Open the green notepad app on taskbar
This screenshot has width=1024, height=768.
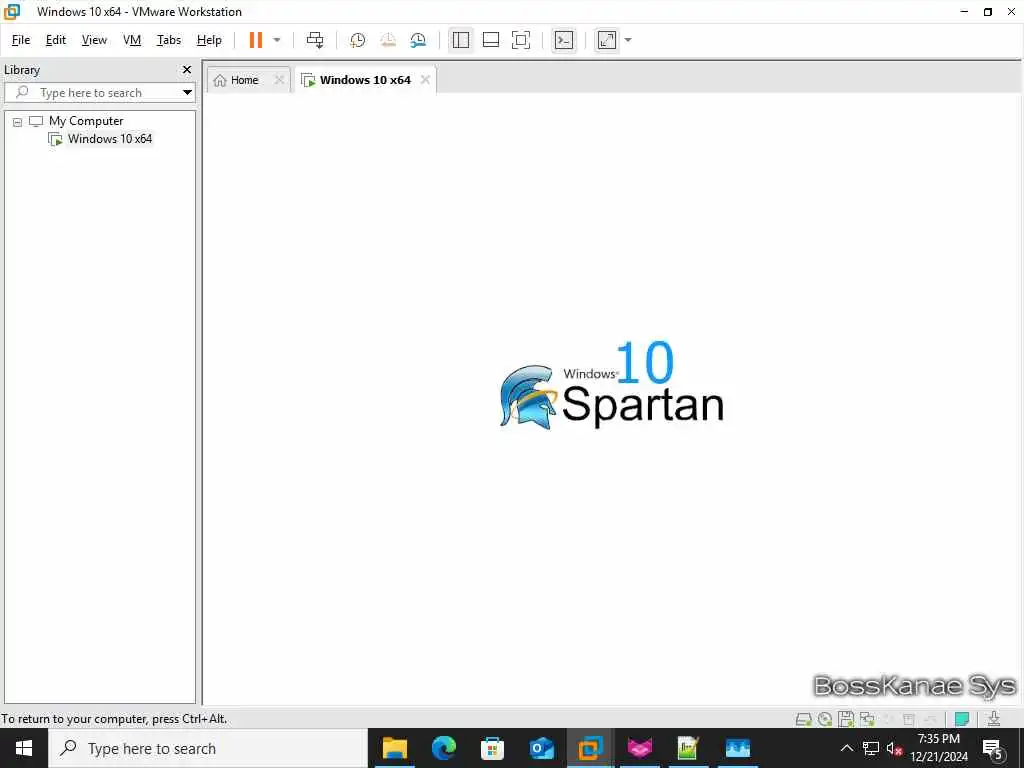[688, 748]
